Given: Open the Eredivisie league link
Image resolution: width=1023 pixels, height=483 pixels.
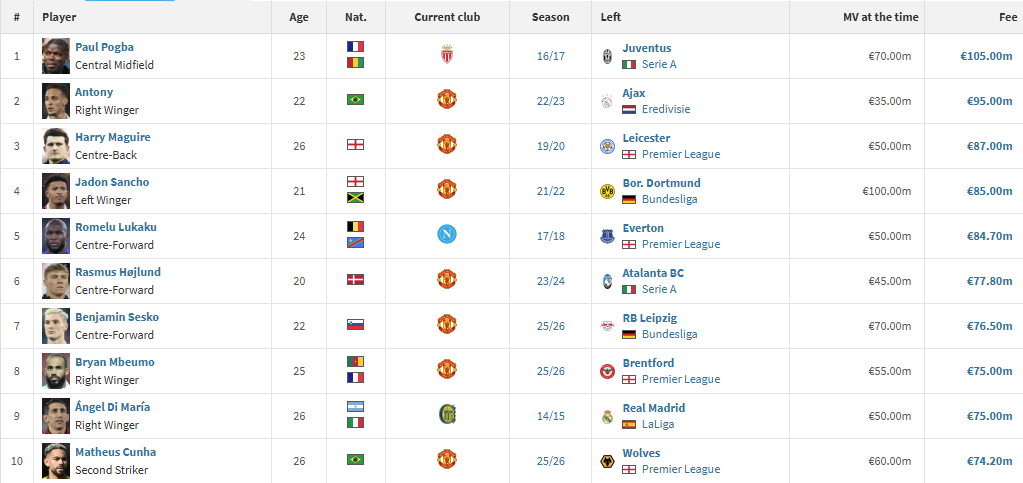Looking at the screenshot, I should pyautogui.click(x=665, y=109).
